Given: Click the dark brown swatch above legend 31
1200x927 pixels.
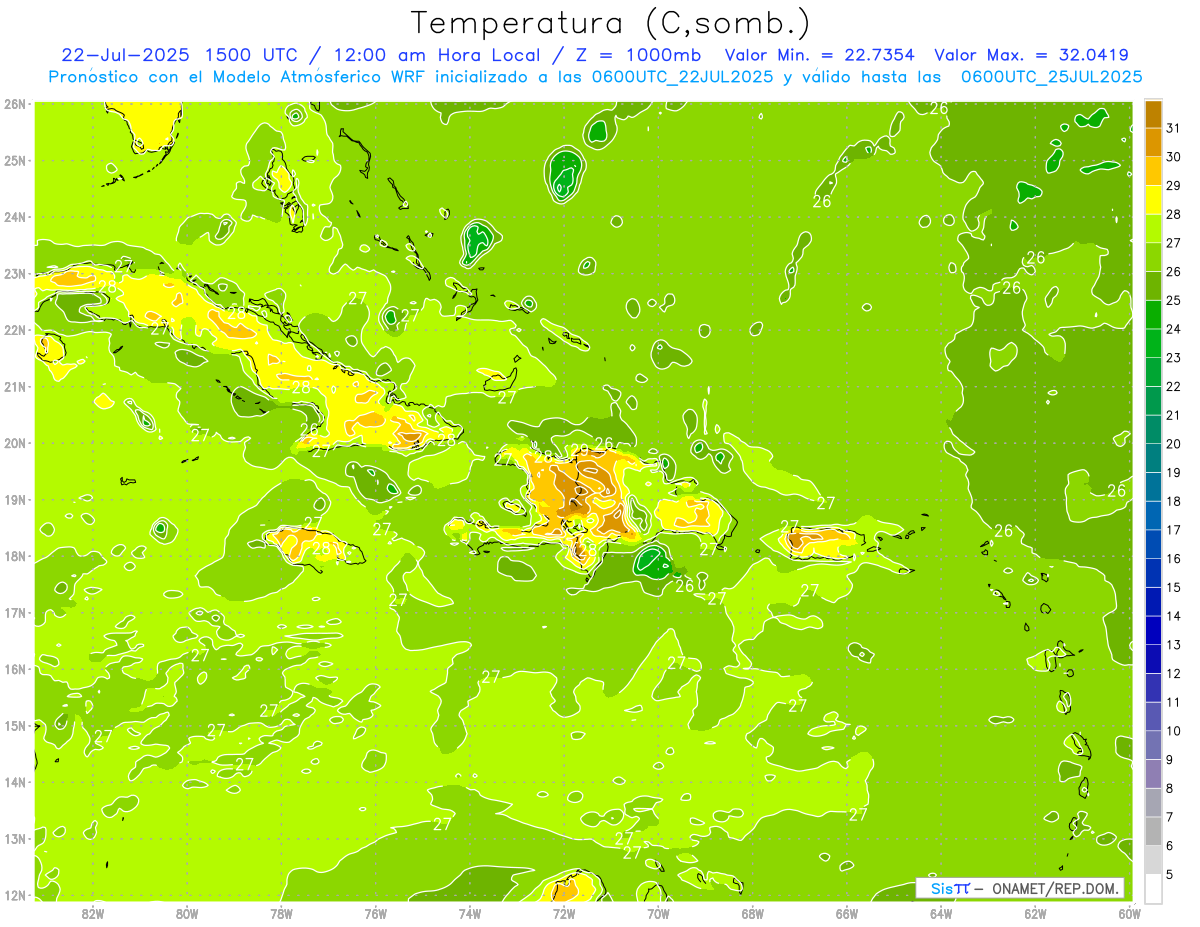Looking at the screenshot, I should point(1153,114).
